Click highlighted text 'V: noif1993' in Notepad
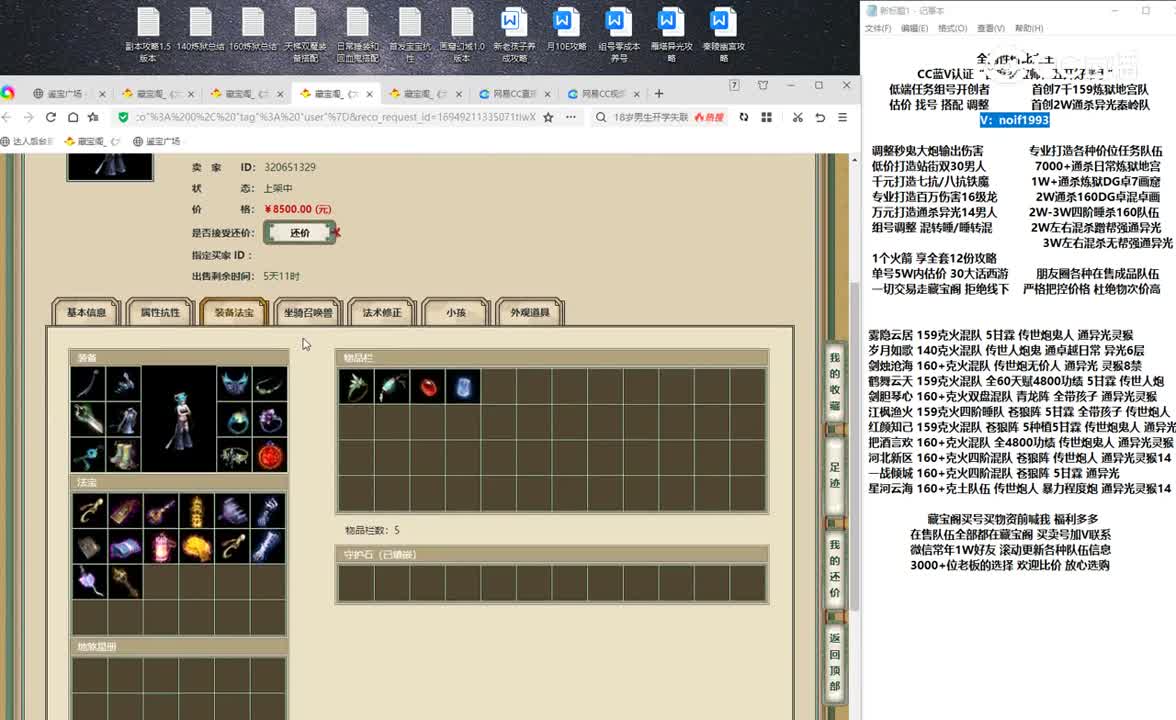The image size is (1176, 720). point(1014,120)
